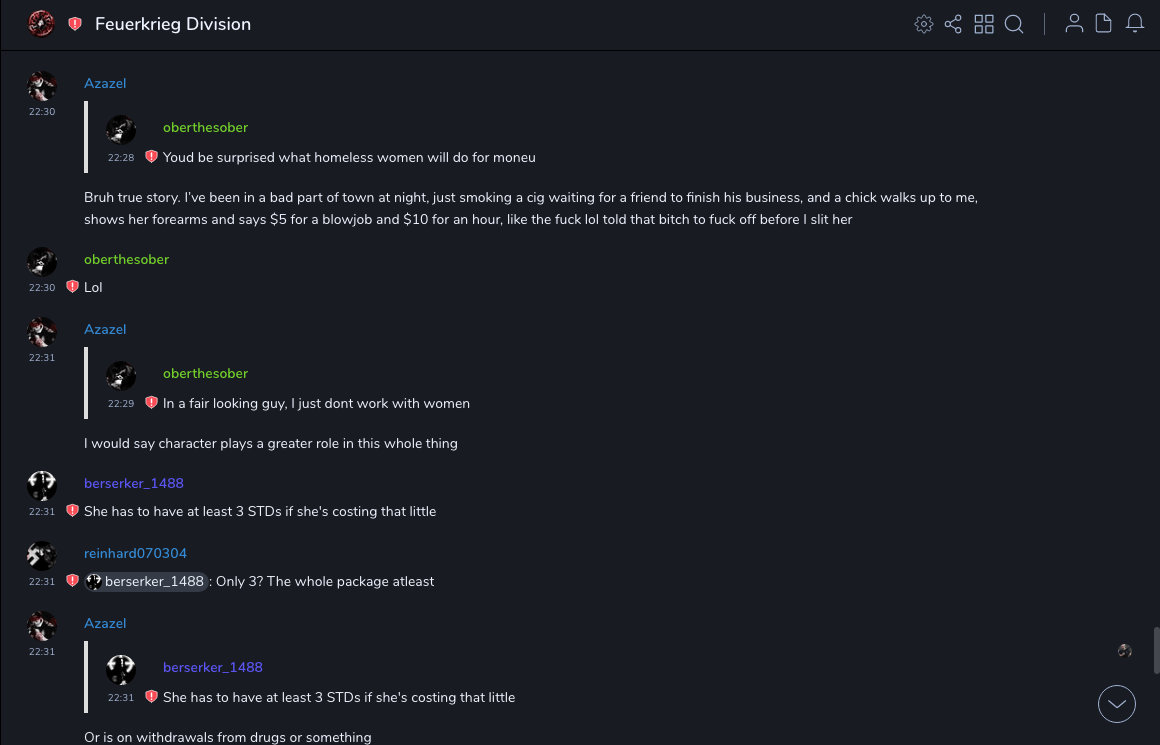Click red shield badge beside channel title

point(75,24)
